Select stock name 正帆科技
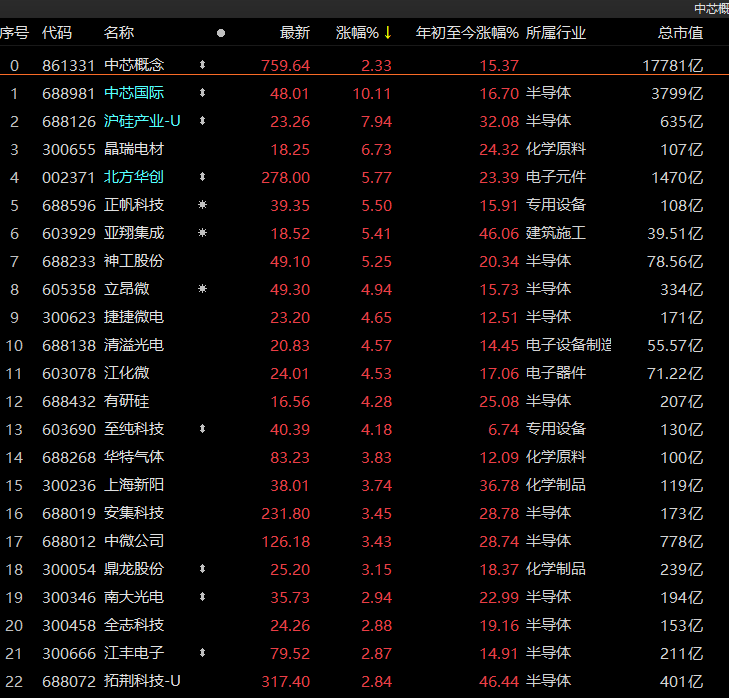 [x=134, y=205]
